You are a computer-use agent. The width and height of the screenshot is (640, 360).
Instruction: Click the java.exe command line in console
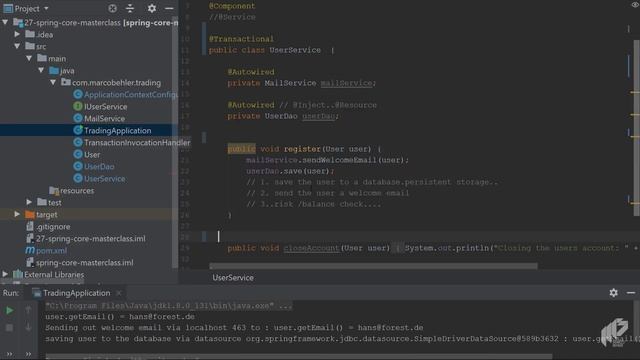pyautogui.click(x=169, y=306)
